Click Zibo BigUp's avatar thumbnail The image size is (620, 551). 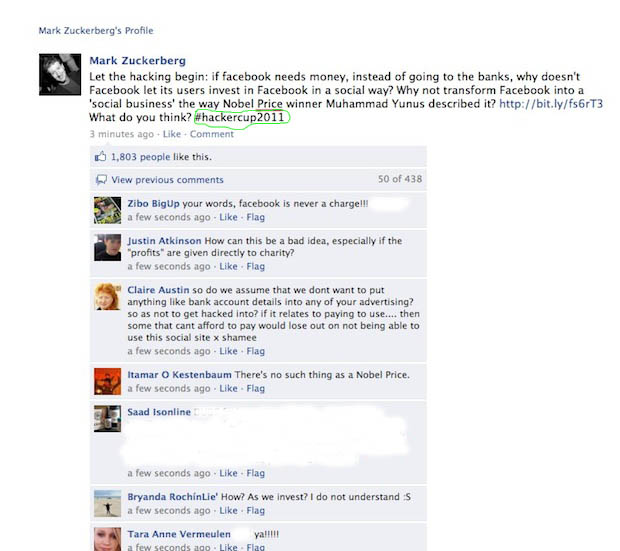click(108, 210)
